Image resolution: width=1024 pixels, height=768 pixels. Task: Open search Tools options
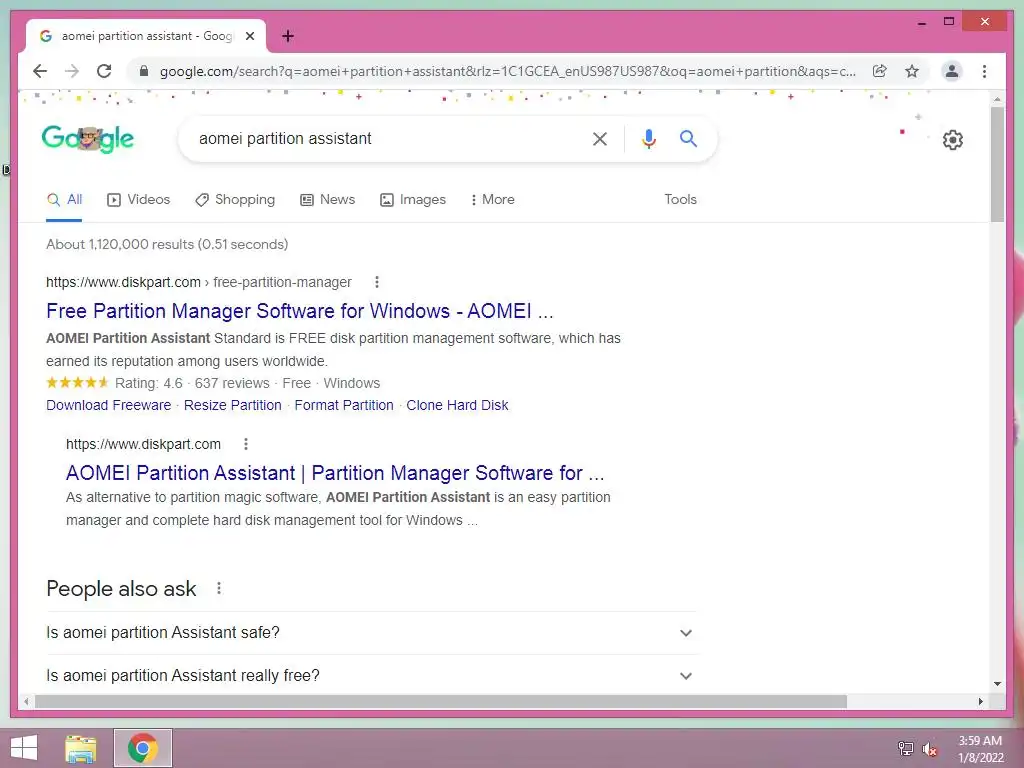(x=680, y=200)
